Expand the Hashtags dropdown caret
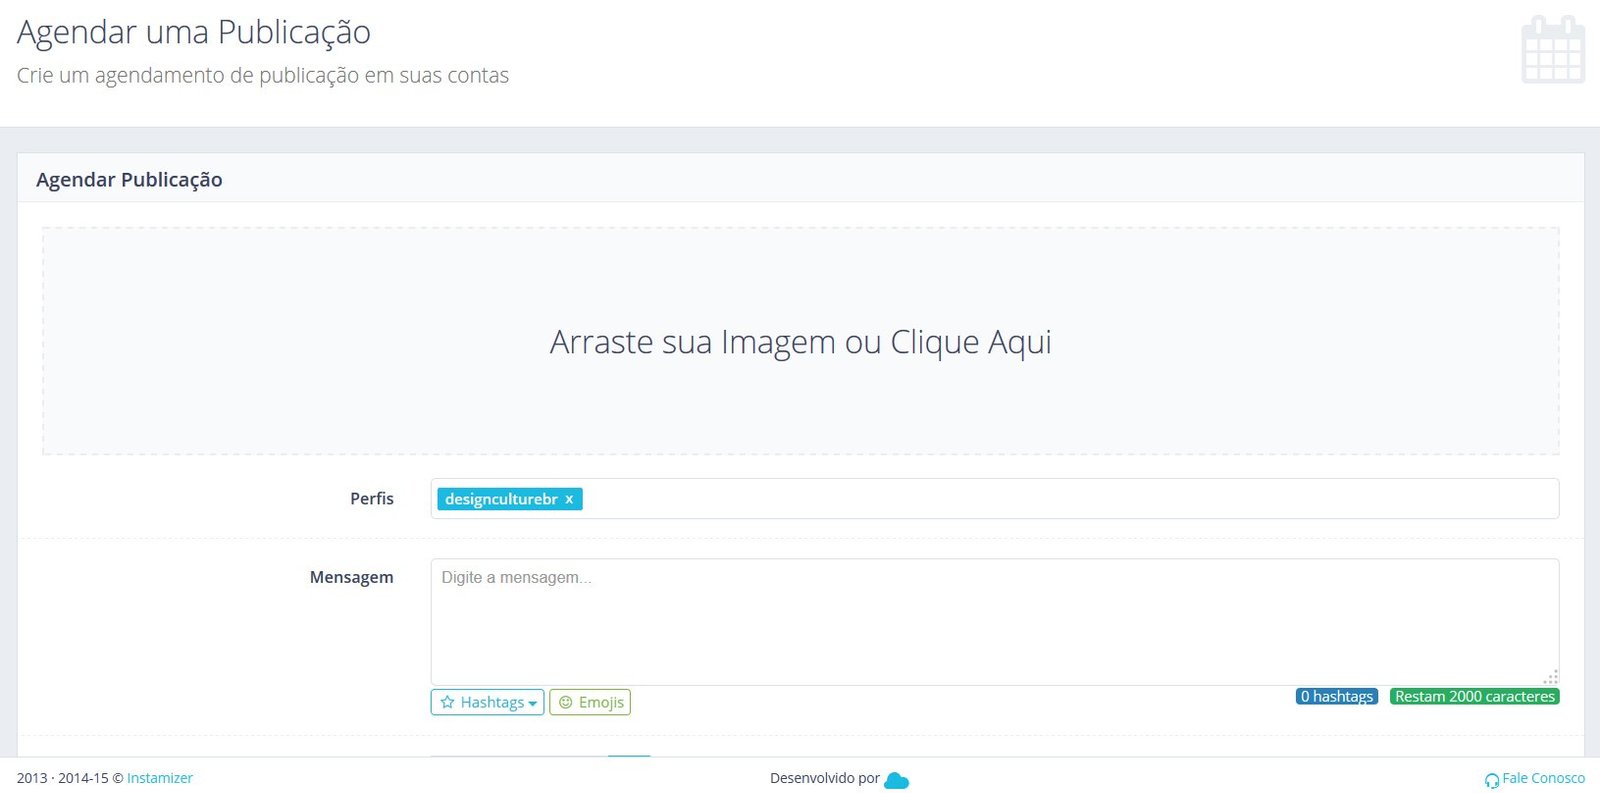The image size is (1600, 793). (533, 703)
